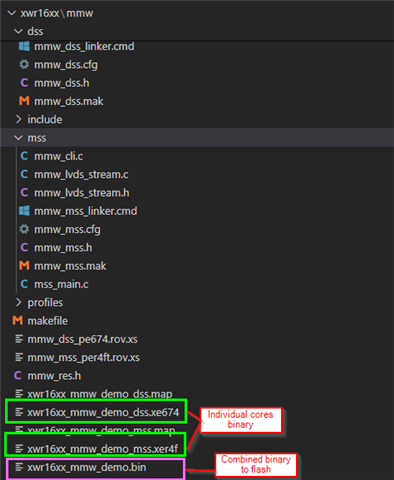
Task: Click the C icon of mmw_dss.h
Action: [24, 83]
